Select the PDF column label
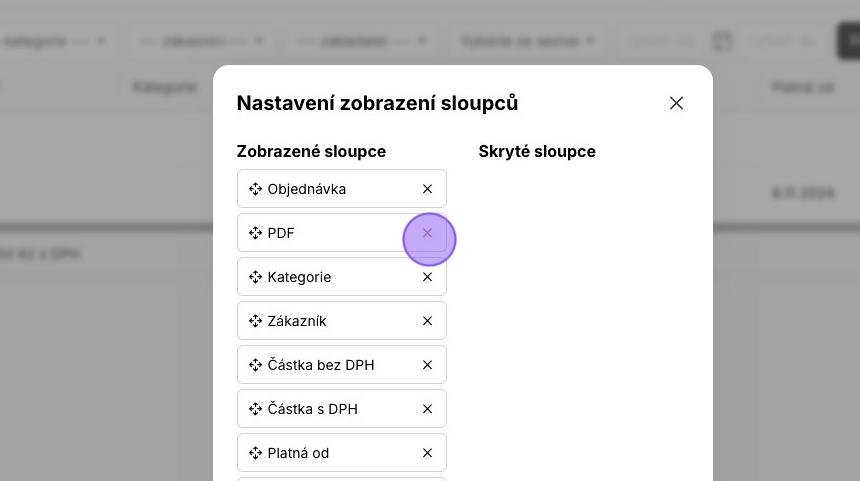This screenshot has height=481, width=860. pos(281,233)
